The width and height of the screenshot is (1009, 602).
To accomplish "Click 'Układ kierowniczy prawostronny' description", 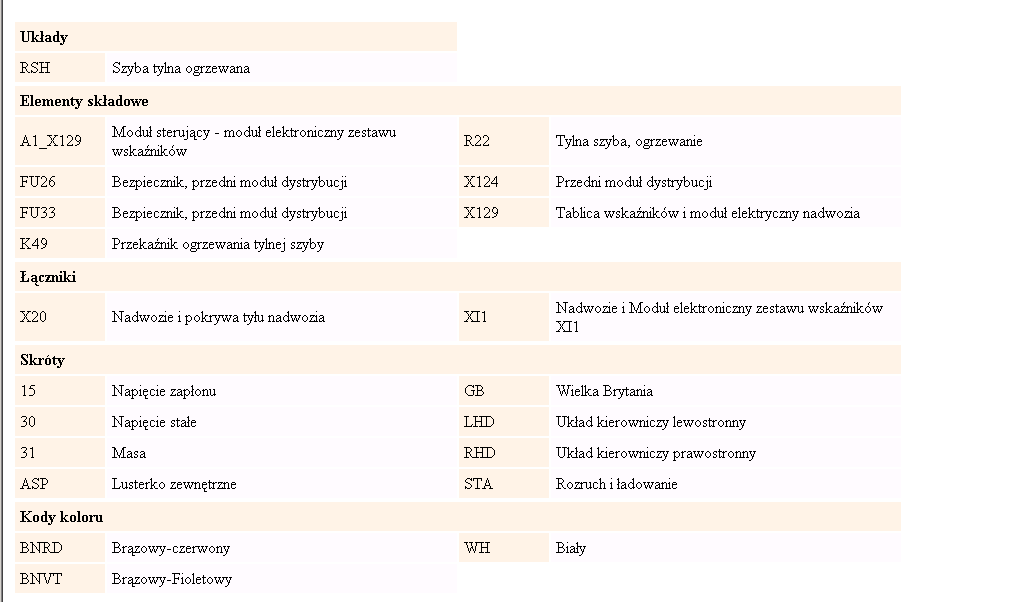I will click(655, 453).
